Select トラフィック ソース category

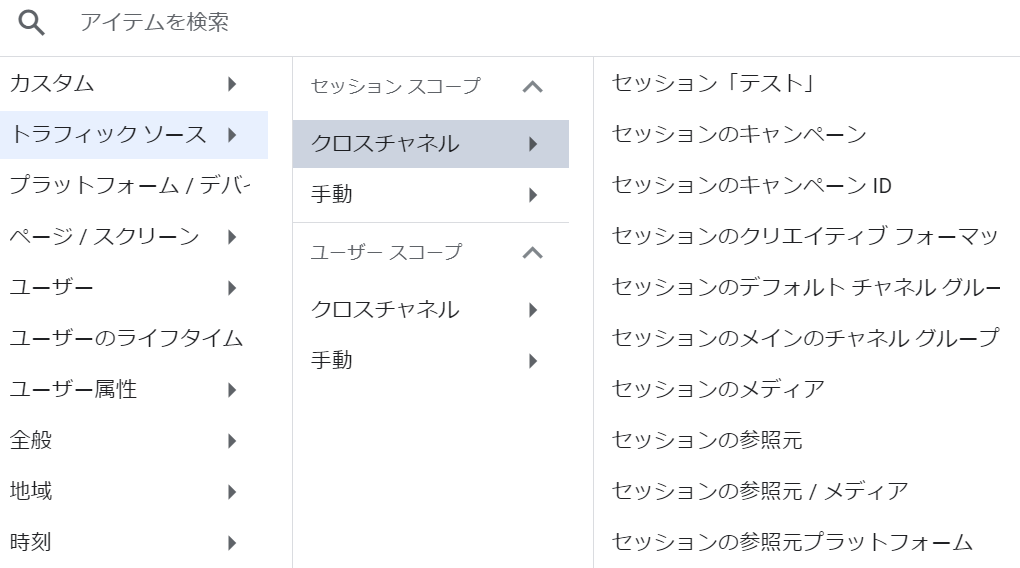[x=134, y=135]
